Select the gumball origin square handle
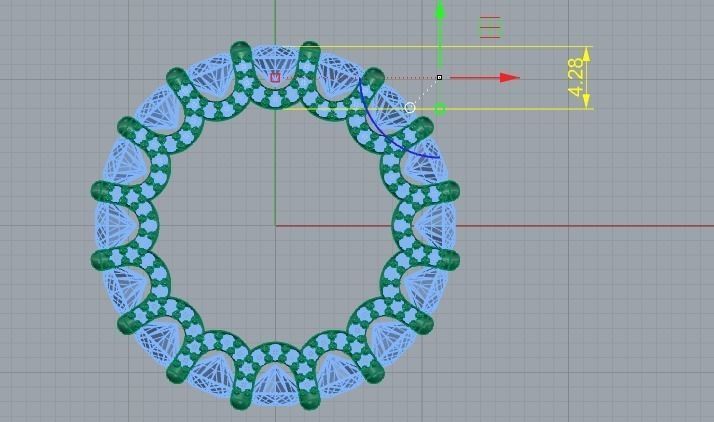 [x=439, y=77]
